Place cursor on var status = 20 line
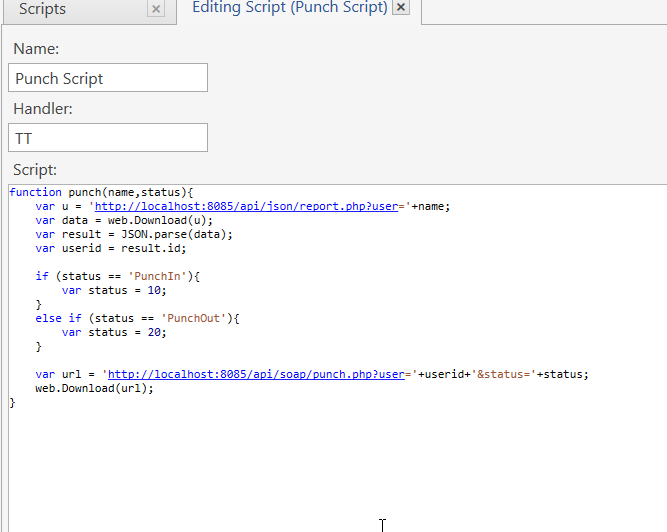The height and width of the screenshot is (532, 667). click(x=113, y=332)
